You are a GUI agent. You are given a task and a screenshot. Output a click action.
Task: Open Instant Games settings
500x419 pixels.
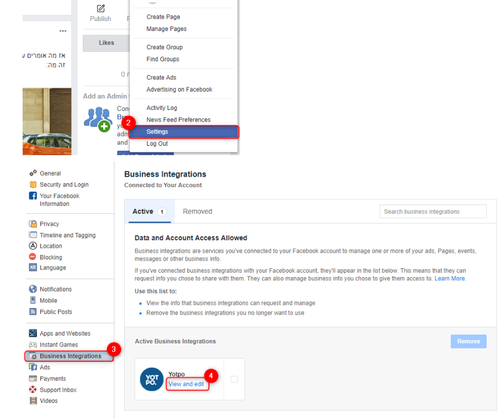coord(59,344)
